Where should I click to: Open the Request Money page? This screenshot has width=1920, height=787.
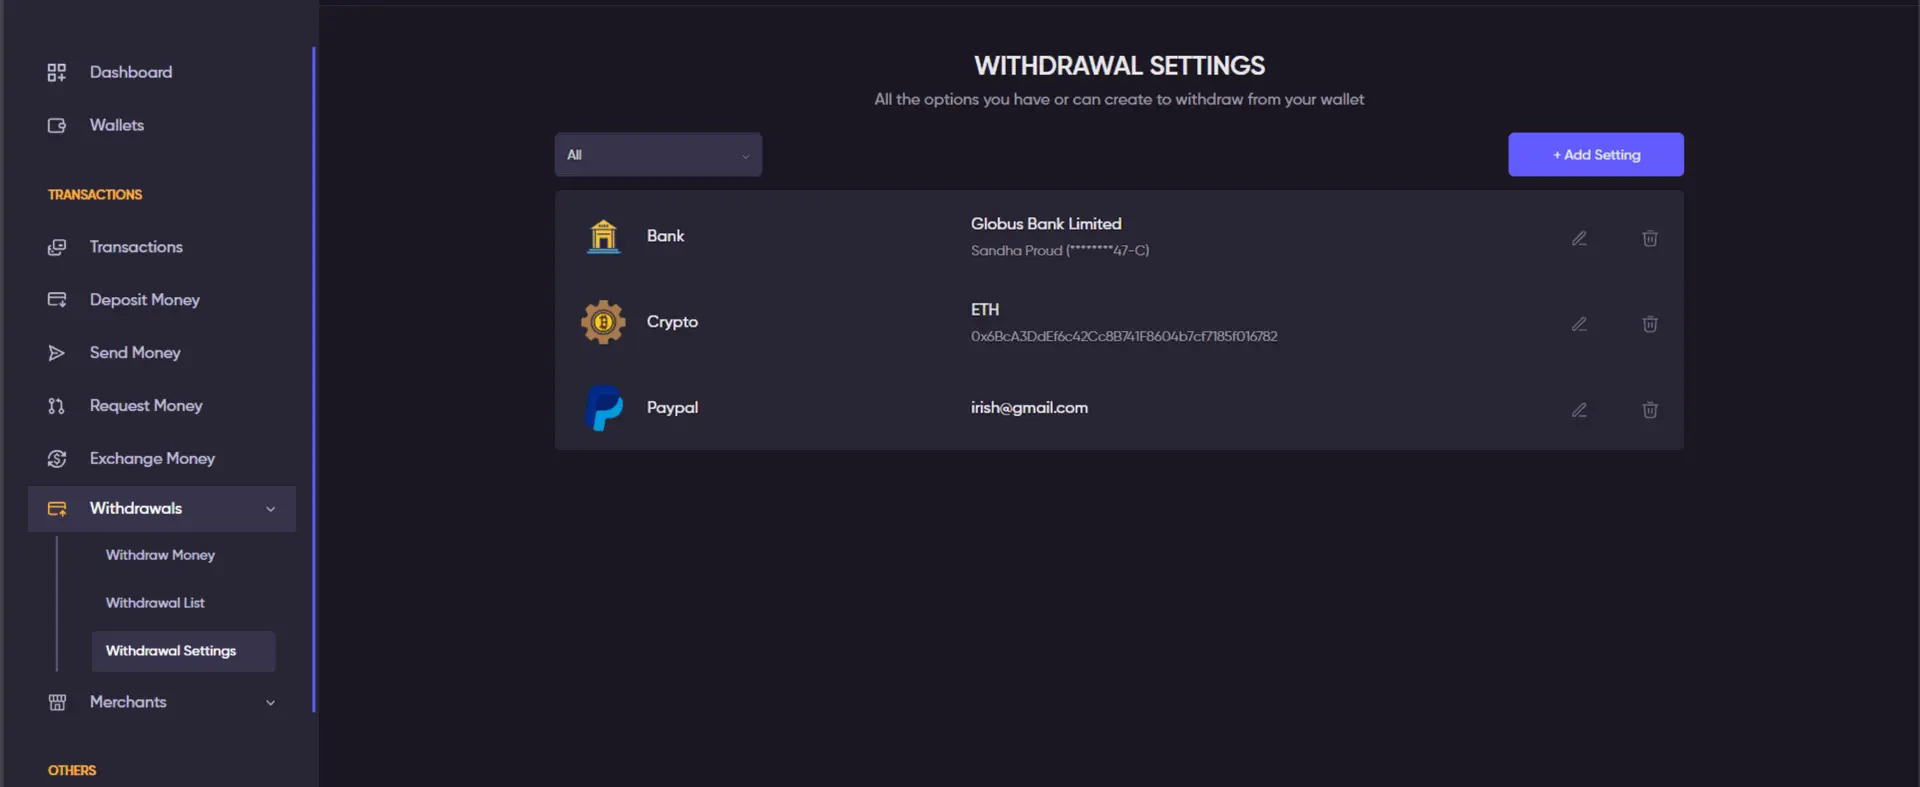point(146,406)
